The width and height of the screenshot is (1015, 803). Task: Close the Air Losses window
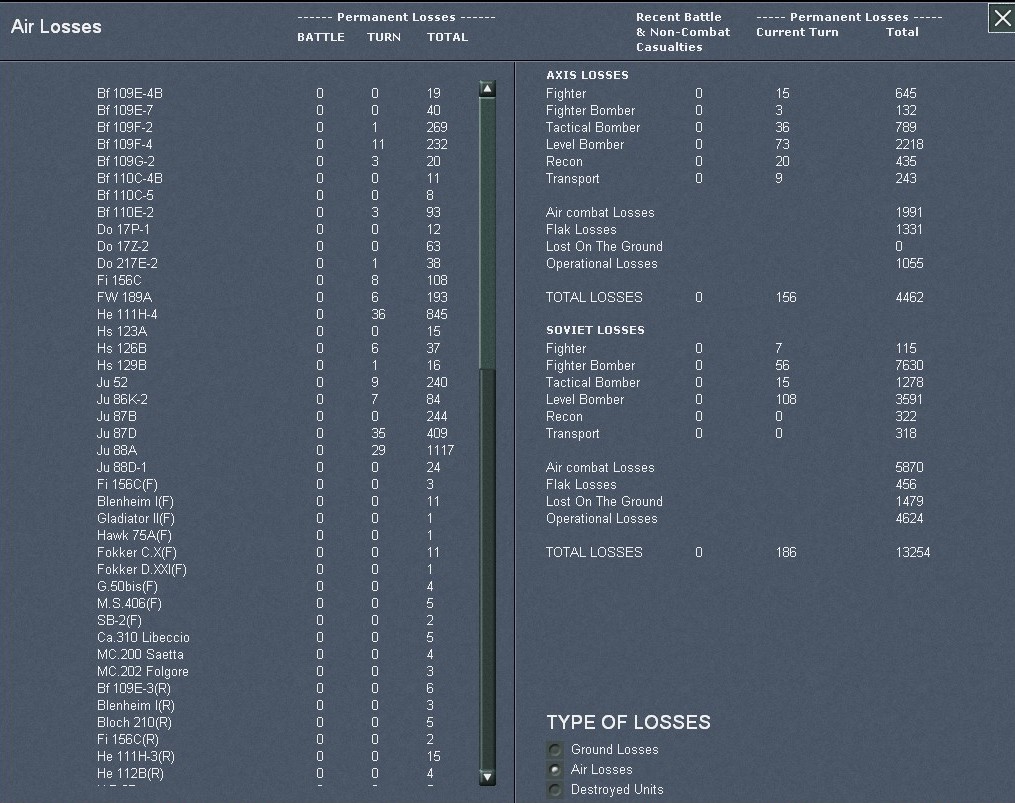point(1001,18)
